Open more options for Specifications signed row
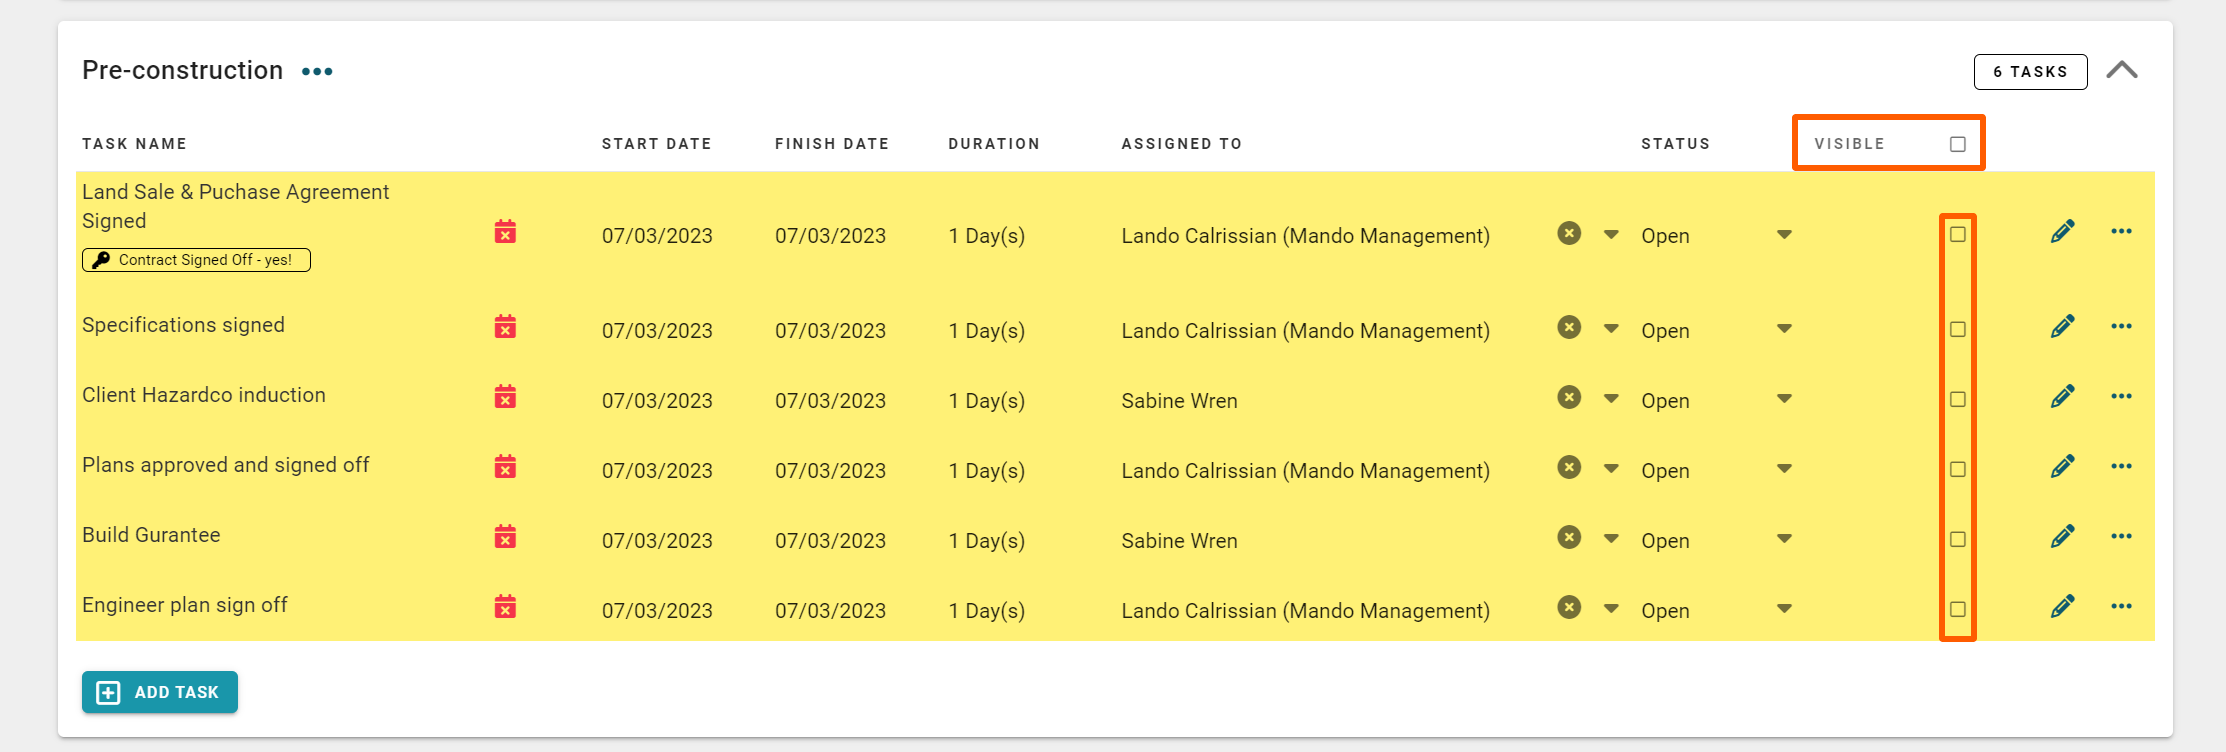2226x752 pixels. (x=2121, y=327)
